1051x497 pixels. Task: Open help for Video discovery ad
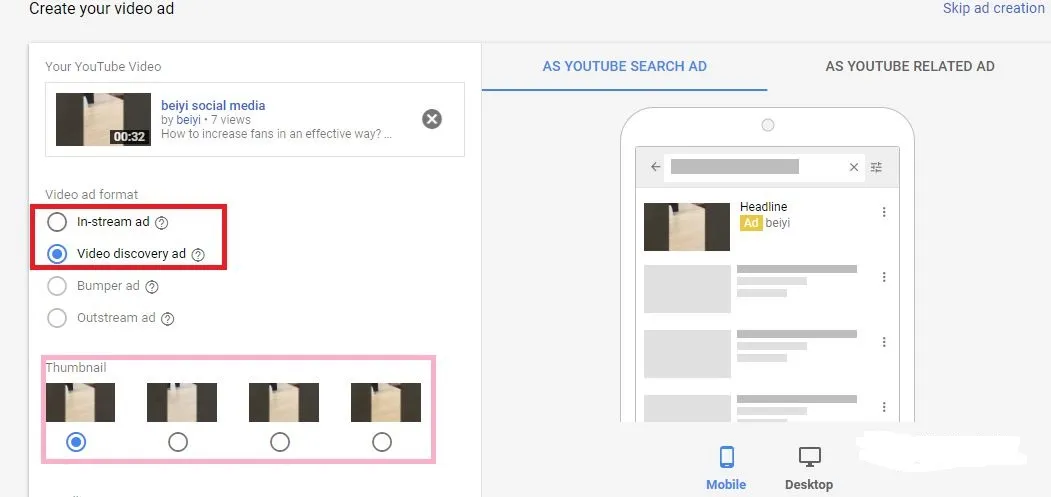click(198, 254)
